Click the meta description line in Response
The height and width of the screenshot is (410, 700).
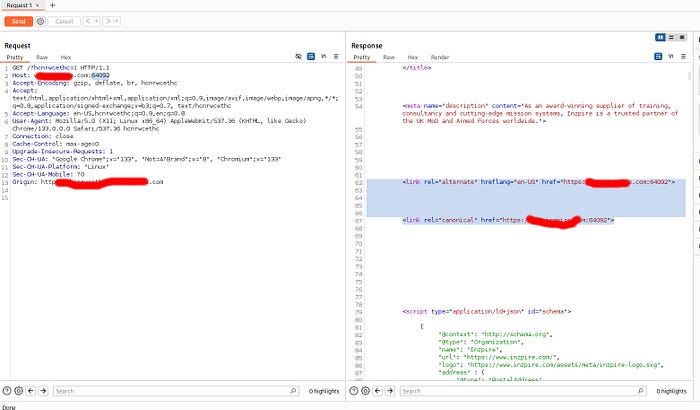pyautogui.click(x=540, y=113)
